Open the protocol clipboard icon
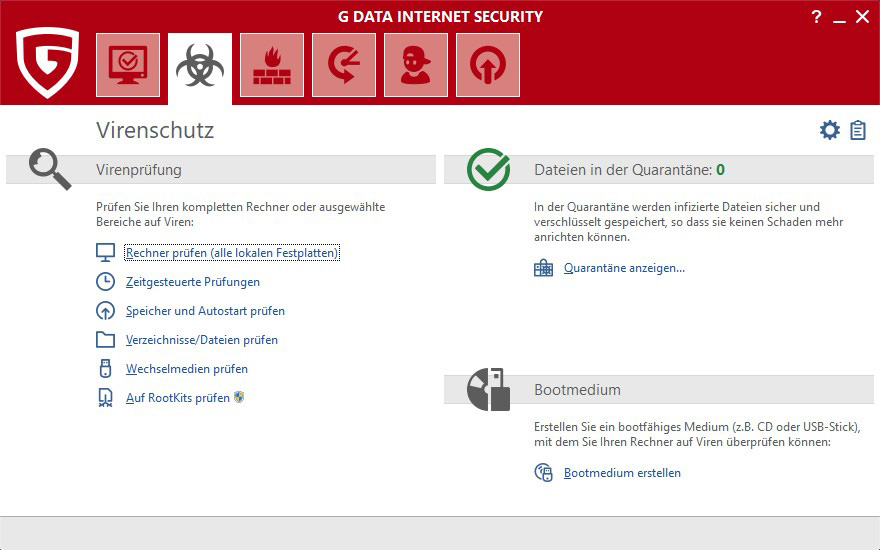This screenshot has width=880, height=550. (x=857, y=130)
